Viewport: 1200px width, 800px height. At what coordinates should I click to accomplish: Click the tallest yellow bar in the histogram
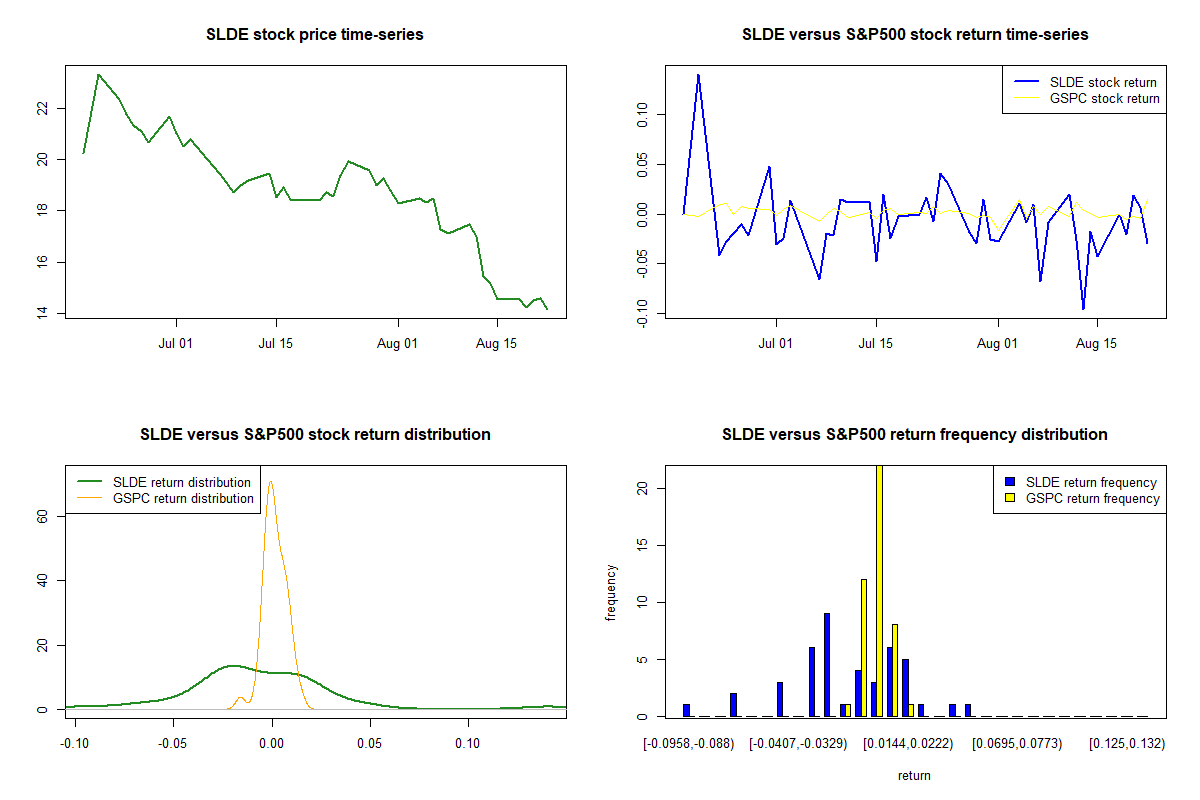pyautogui.click(x=879, y=590)
